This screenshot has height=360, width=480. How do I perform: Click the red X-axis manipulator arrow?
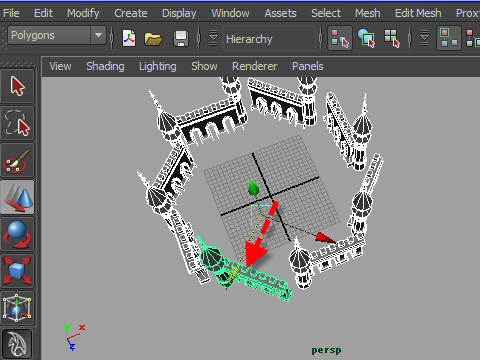click(x=325, y=237)
